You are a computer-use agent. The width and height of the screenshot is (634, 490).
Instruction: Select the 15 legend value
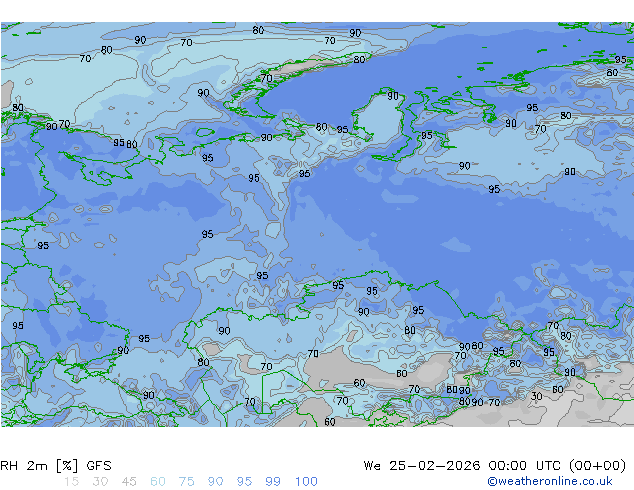(x=71, y=482)
